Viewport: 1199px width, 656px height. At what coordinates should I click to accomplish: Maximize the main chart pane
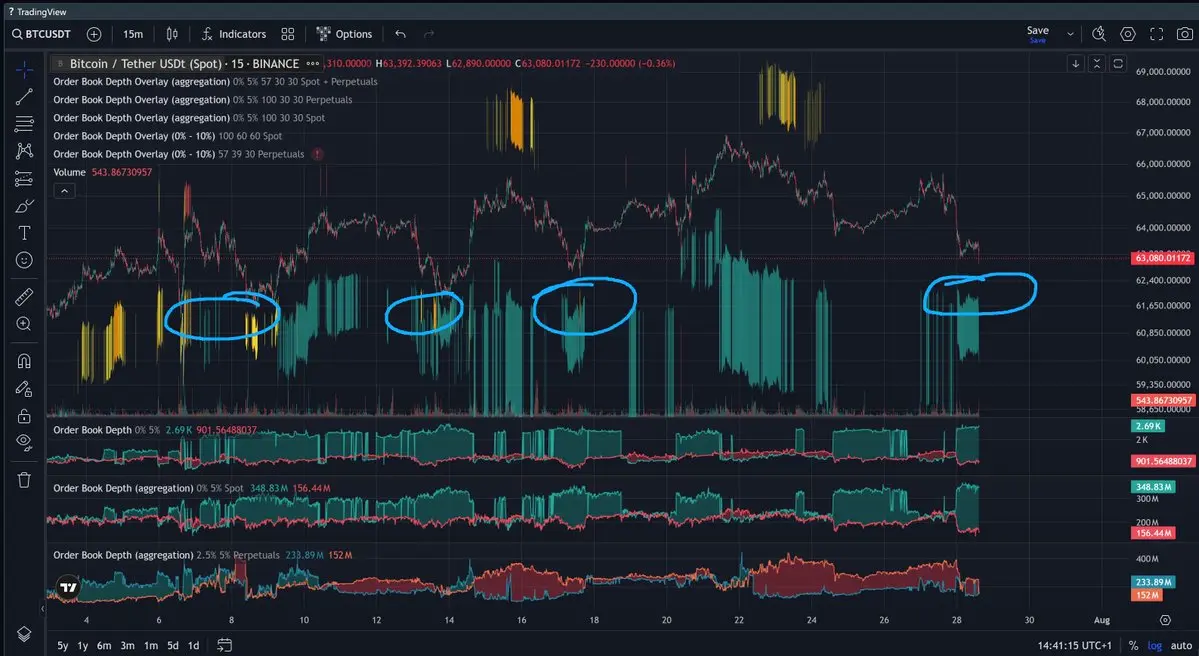point(1118,63)
